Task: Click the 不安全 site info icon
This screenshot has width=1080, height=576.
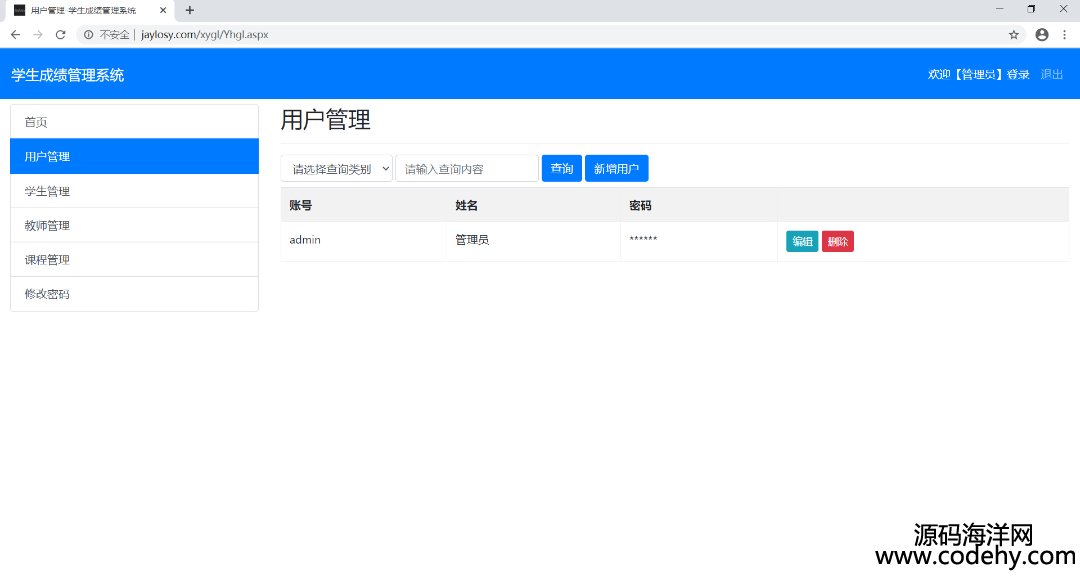Action: tap(89, 34)
